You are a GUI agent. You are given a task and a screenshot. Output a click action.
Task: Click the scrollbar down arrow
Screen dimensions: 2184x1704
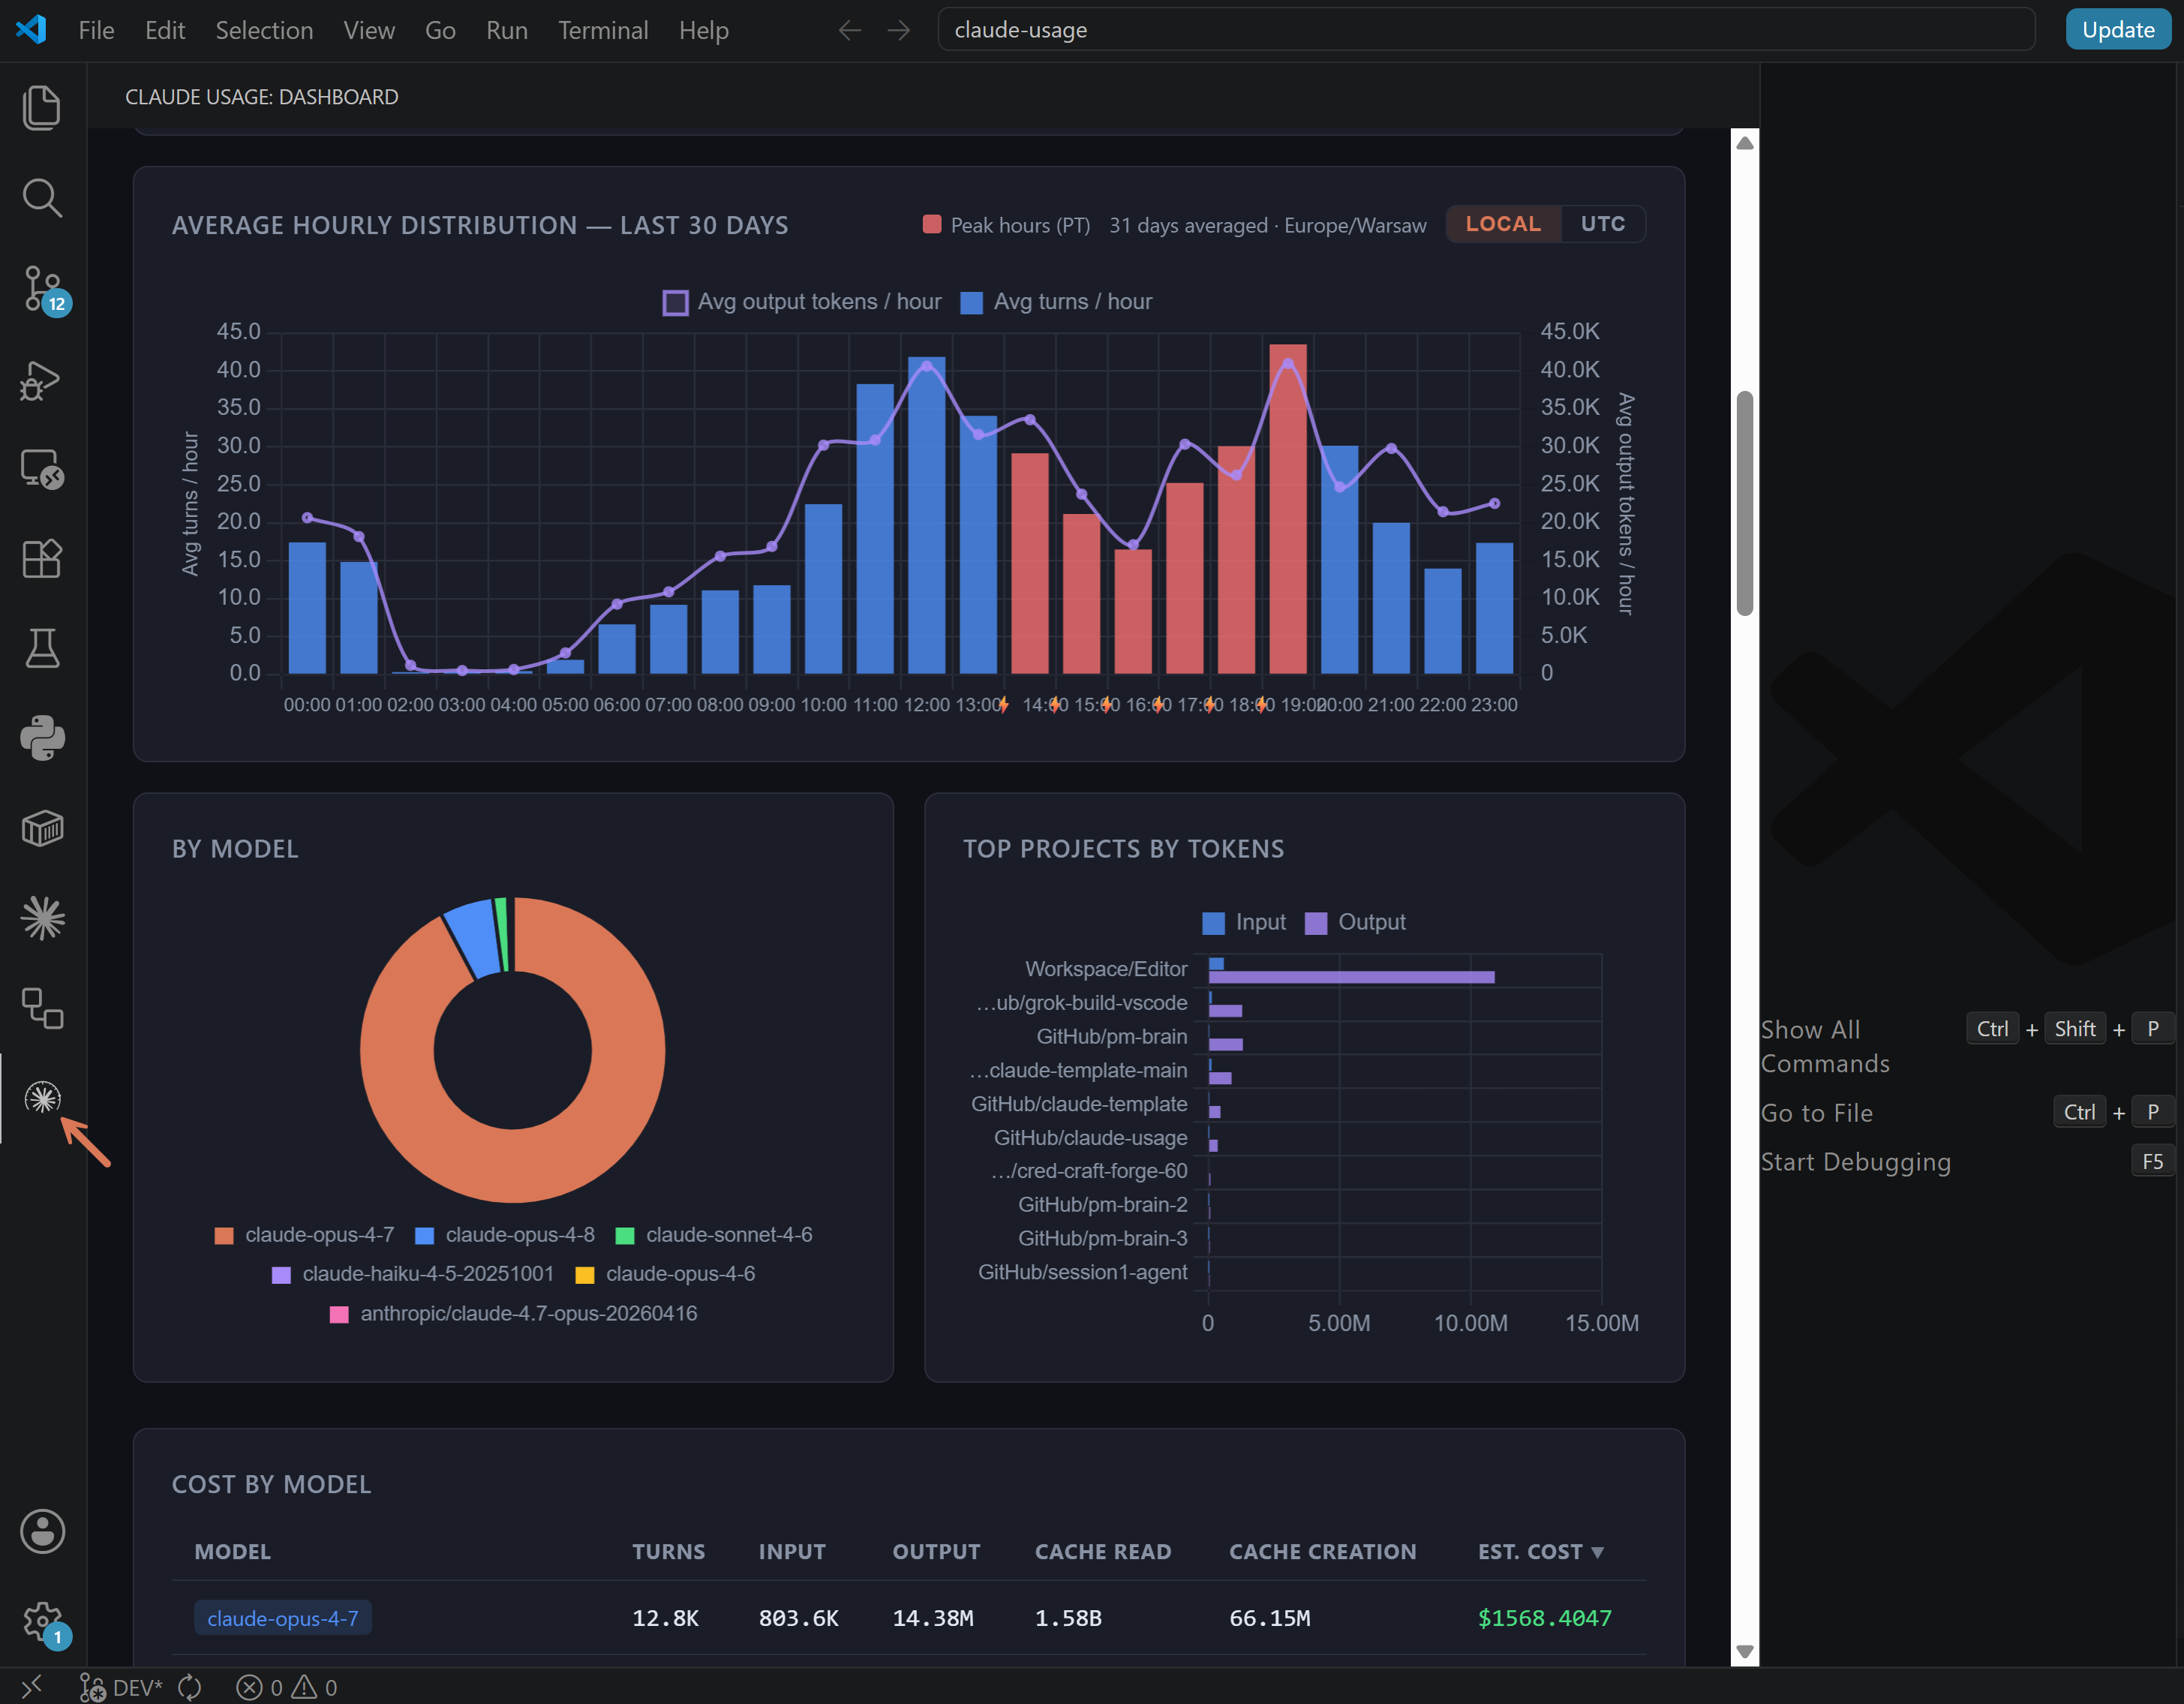[x=1745, y=1652]
